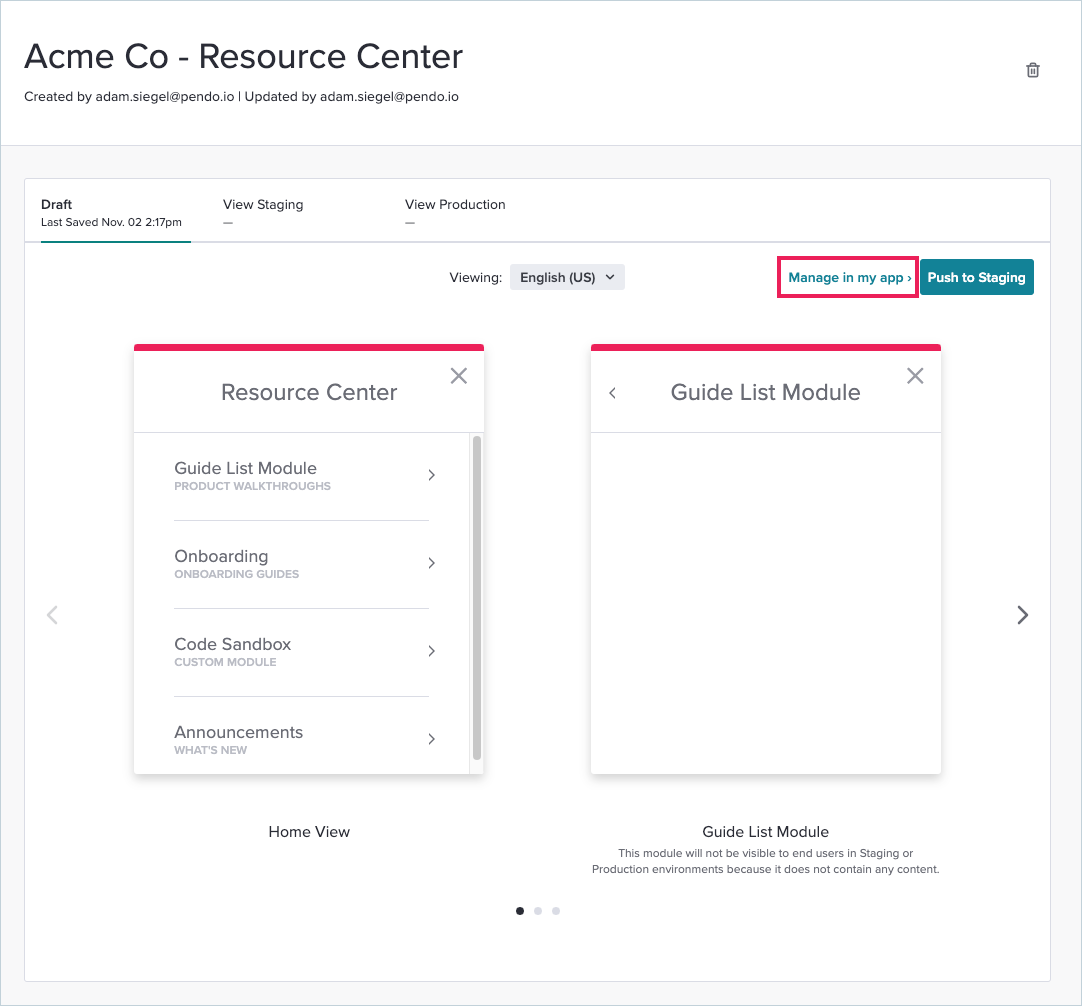Viewport: 1082px width, 1006px height.
Task: Click the Manage in my app link
Action: point(847,277)
